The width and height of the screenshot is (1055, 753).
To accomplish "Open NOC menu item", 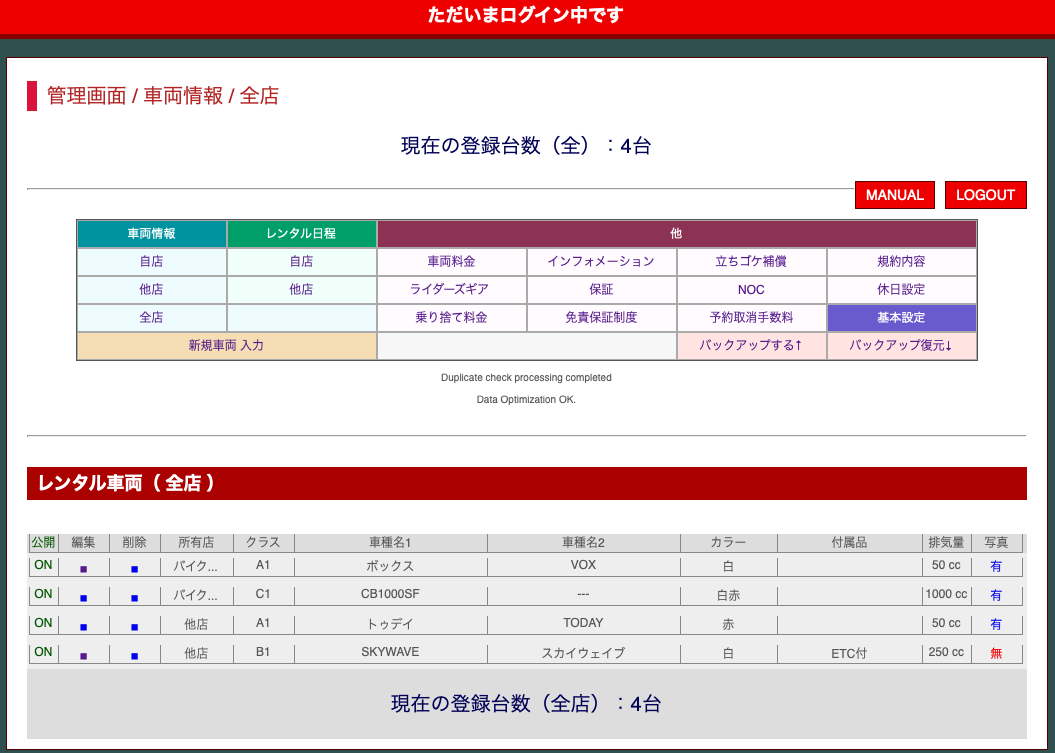I will pos(751,290).
